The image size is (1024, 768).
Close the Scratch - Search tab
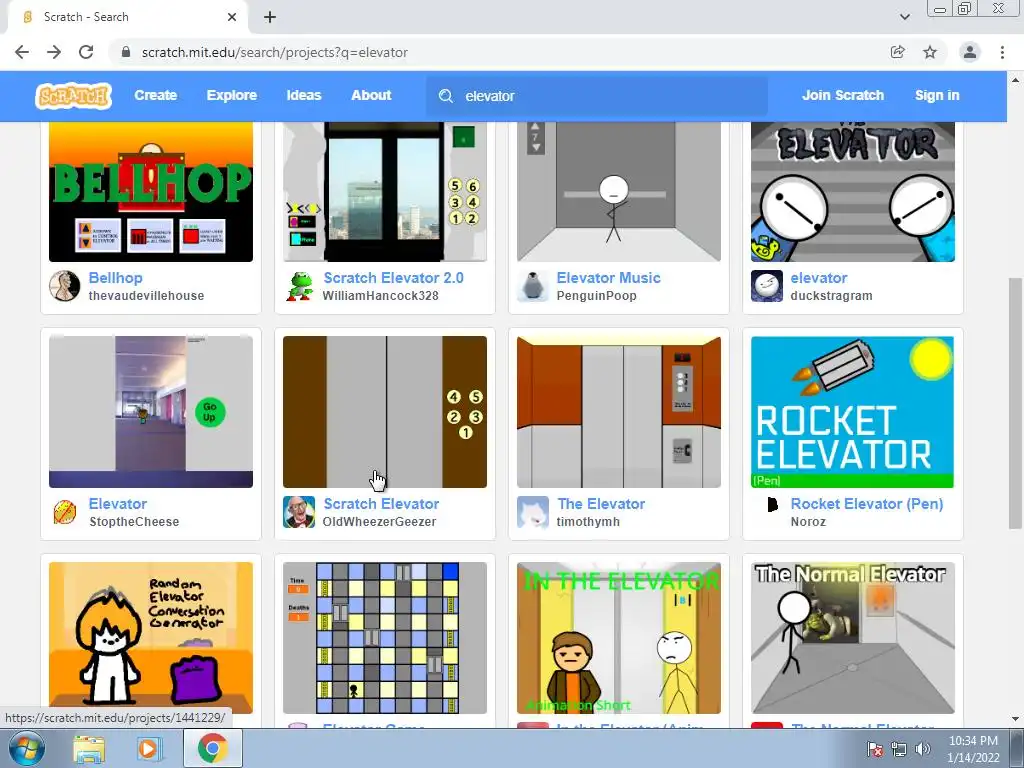[x=232, y=17]
